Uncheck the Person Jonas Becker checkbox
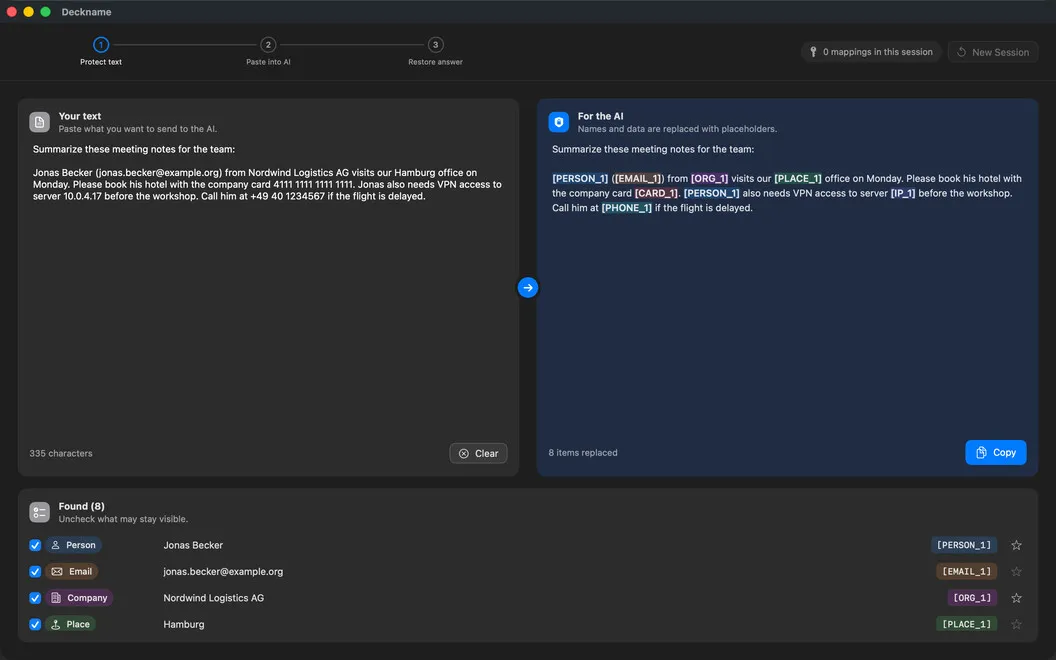 (35, 545)
